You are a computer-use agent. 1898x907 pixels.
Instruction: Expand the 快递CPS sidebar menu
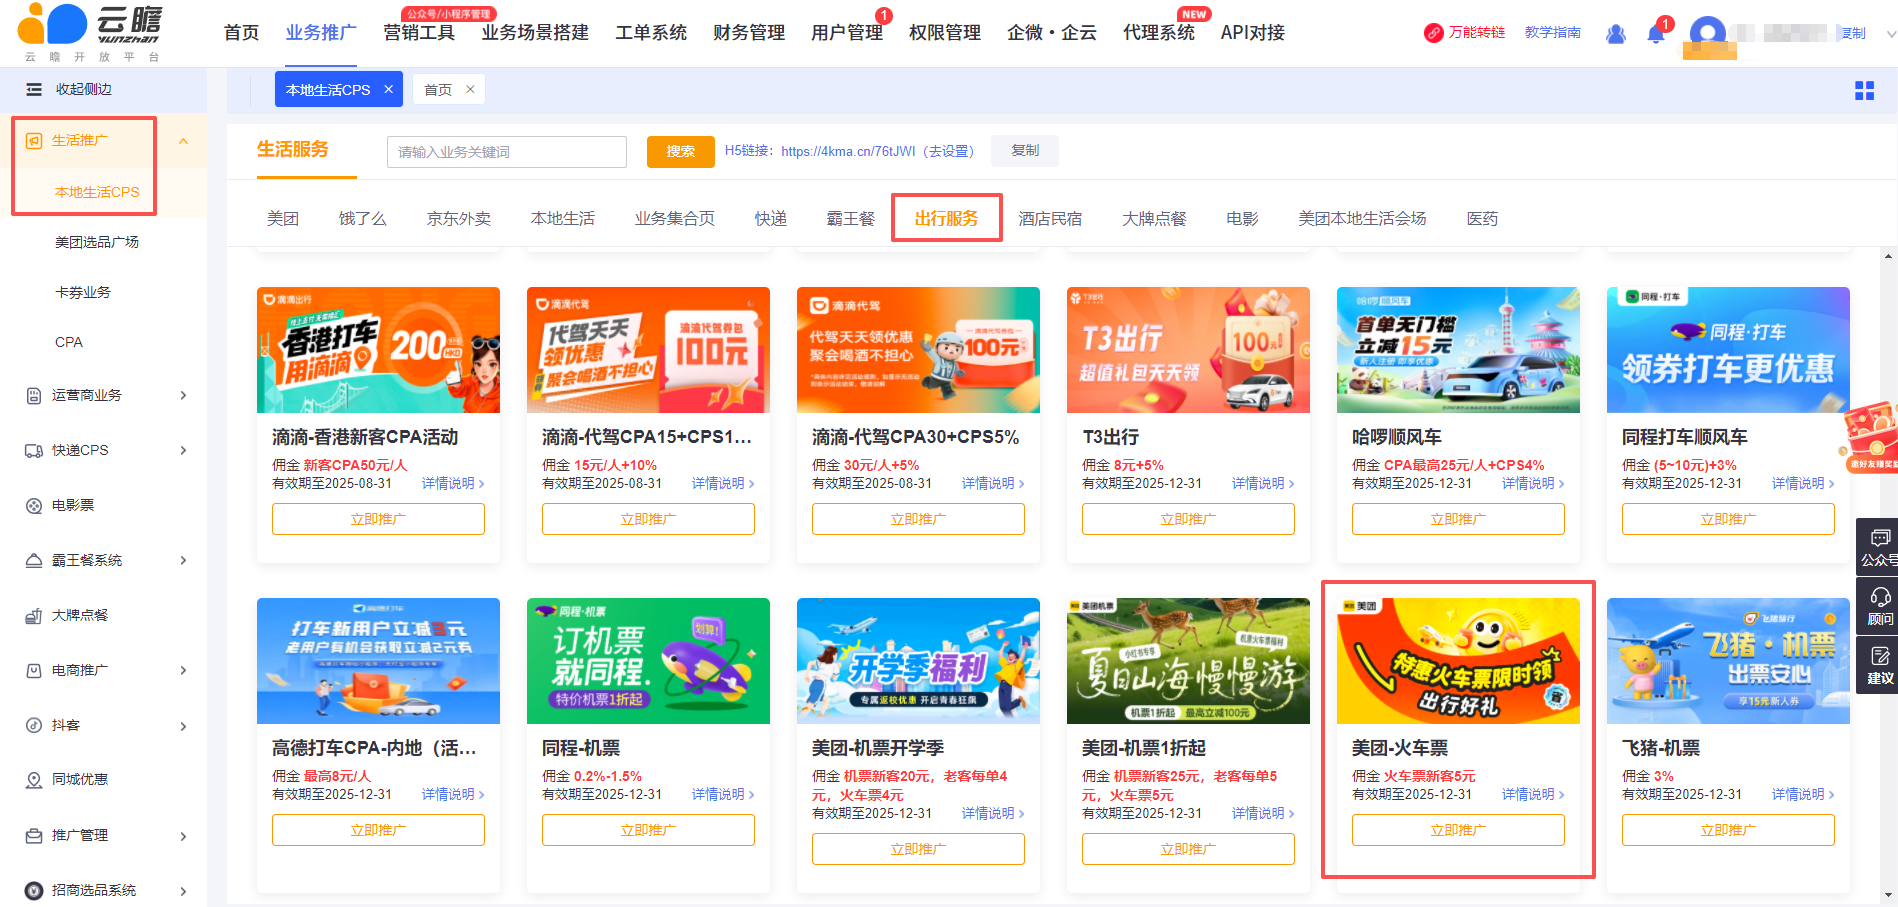coord(183,450)
